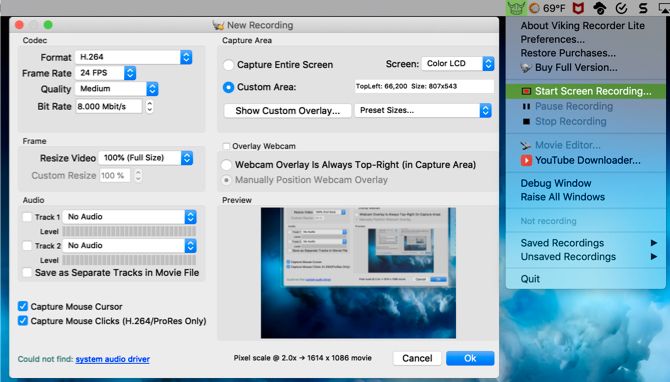The height and width of the screenshot is (382, 670).
Task: Check Save as Separate Tracks in Movie File
Action: [x=27, y=273]
